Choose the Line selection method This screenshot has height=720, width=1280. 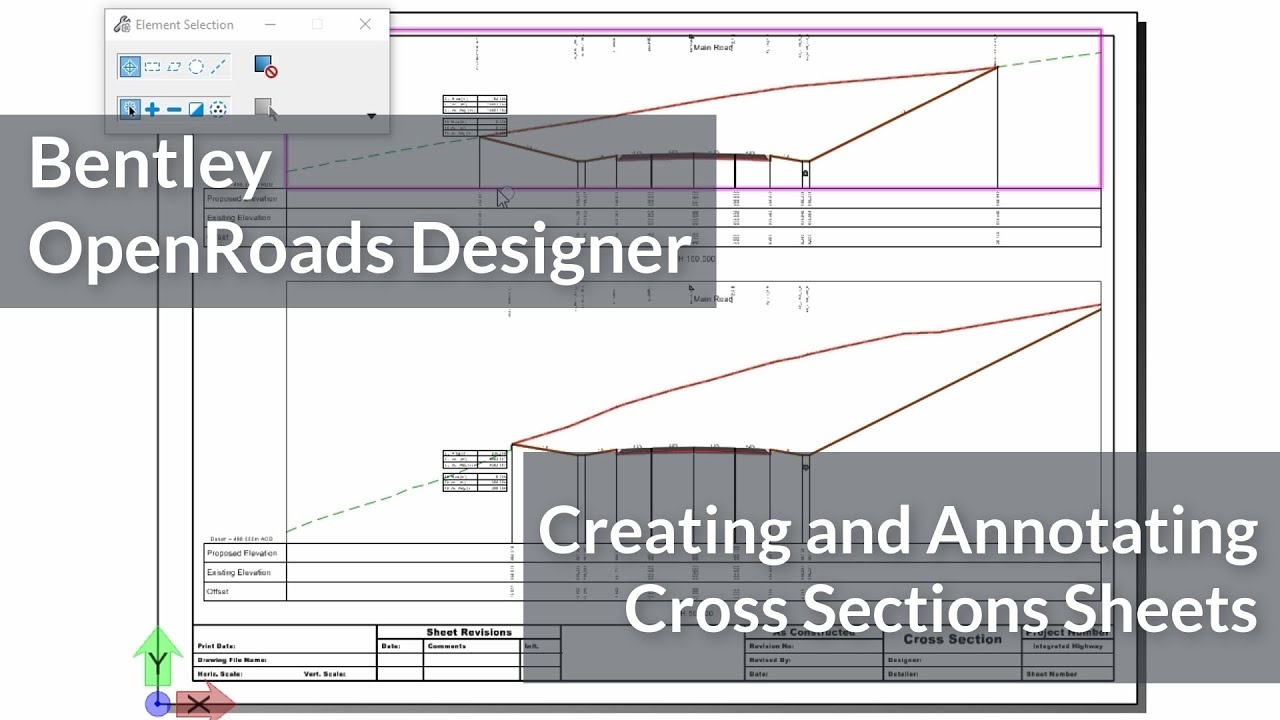coord(219,67)
